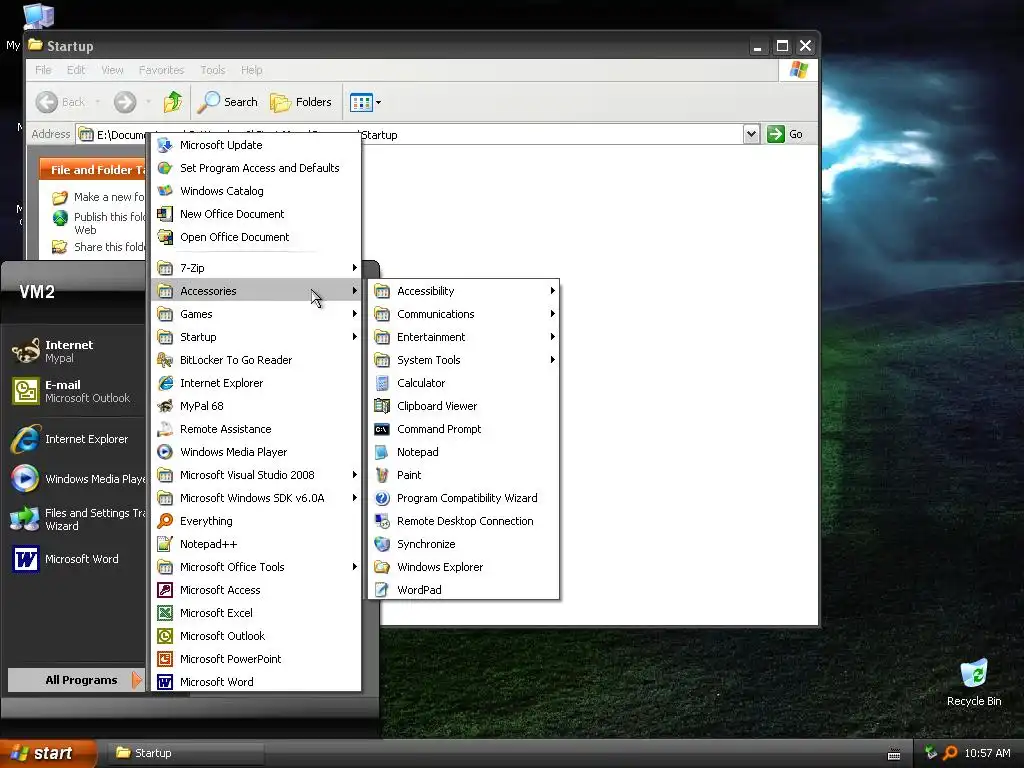Screen dimensions: 1024x768
Task: Open Windows Media Player in All Programs list
Action: [256, 452]
